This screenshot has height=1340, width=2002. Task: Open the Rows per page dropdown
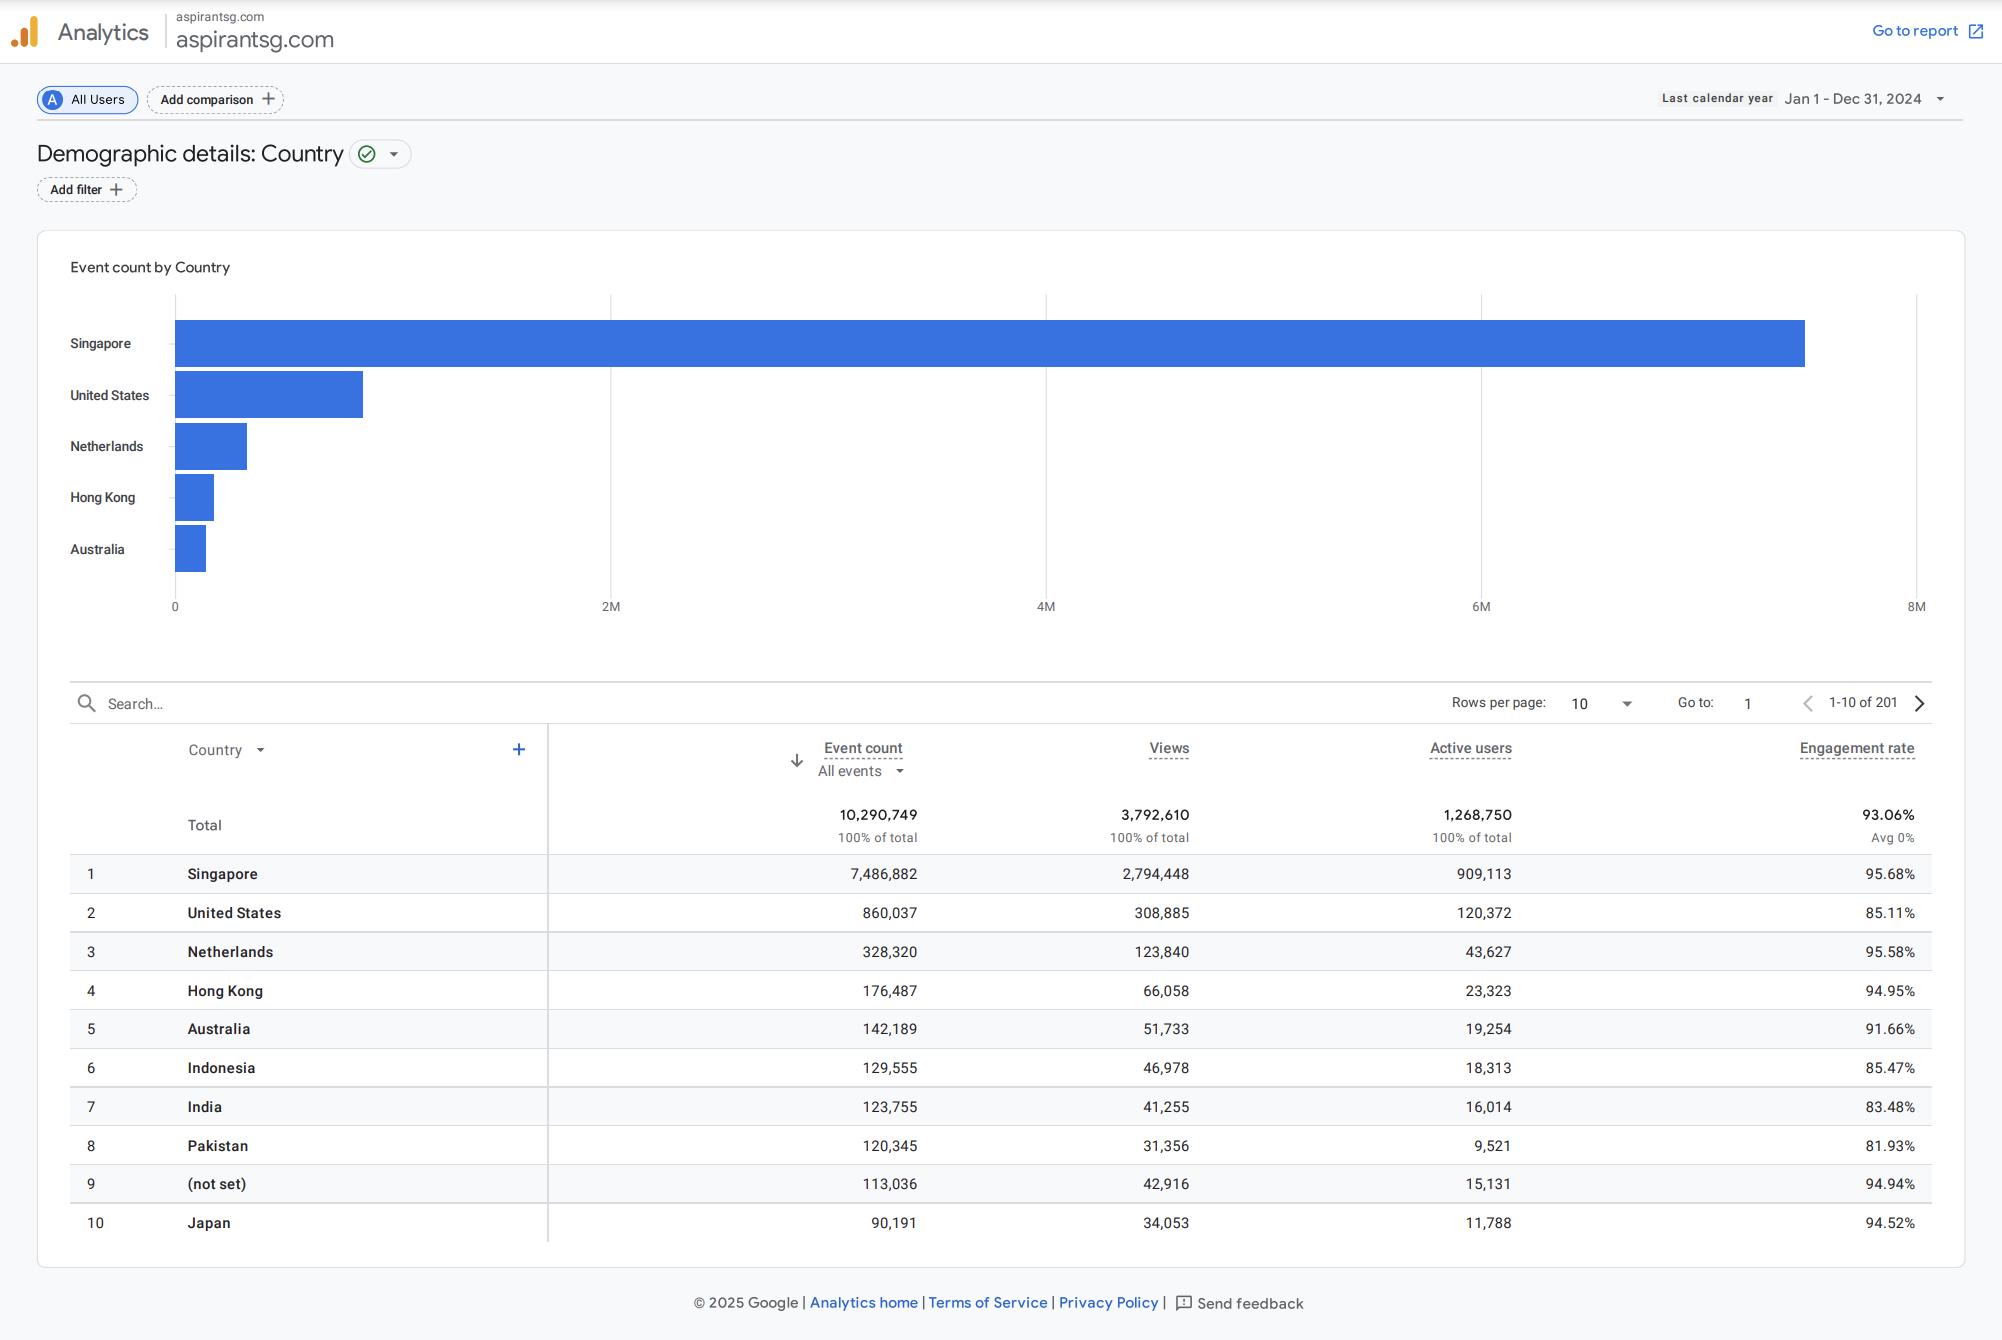[1601, 704]
